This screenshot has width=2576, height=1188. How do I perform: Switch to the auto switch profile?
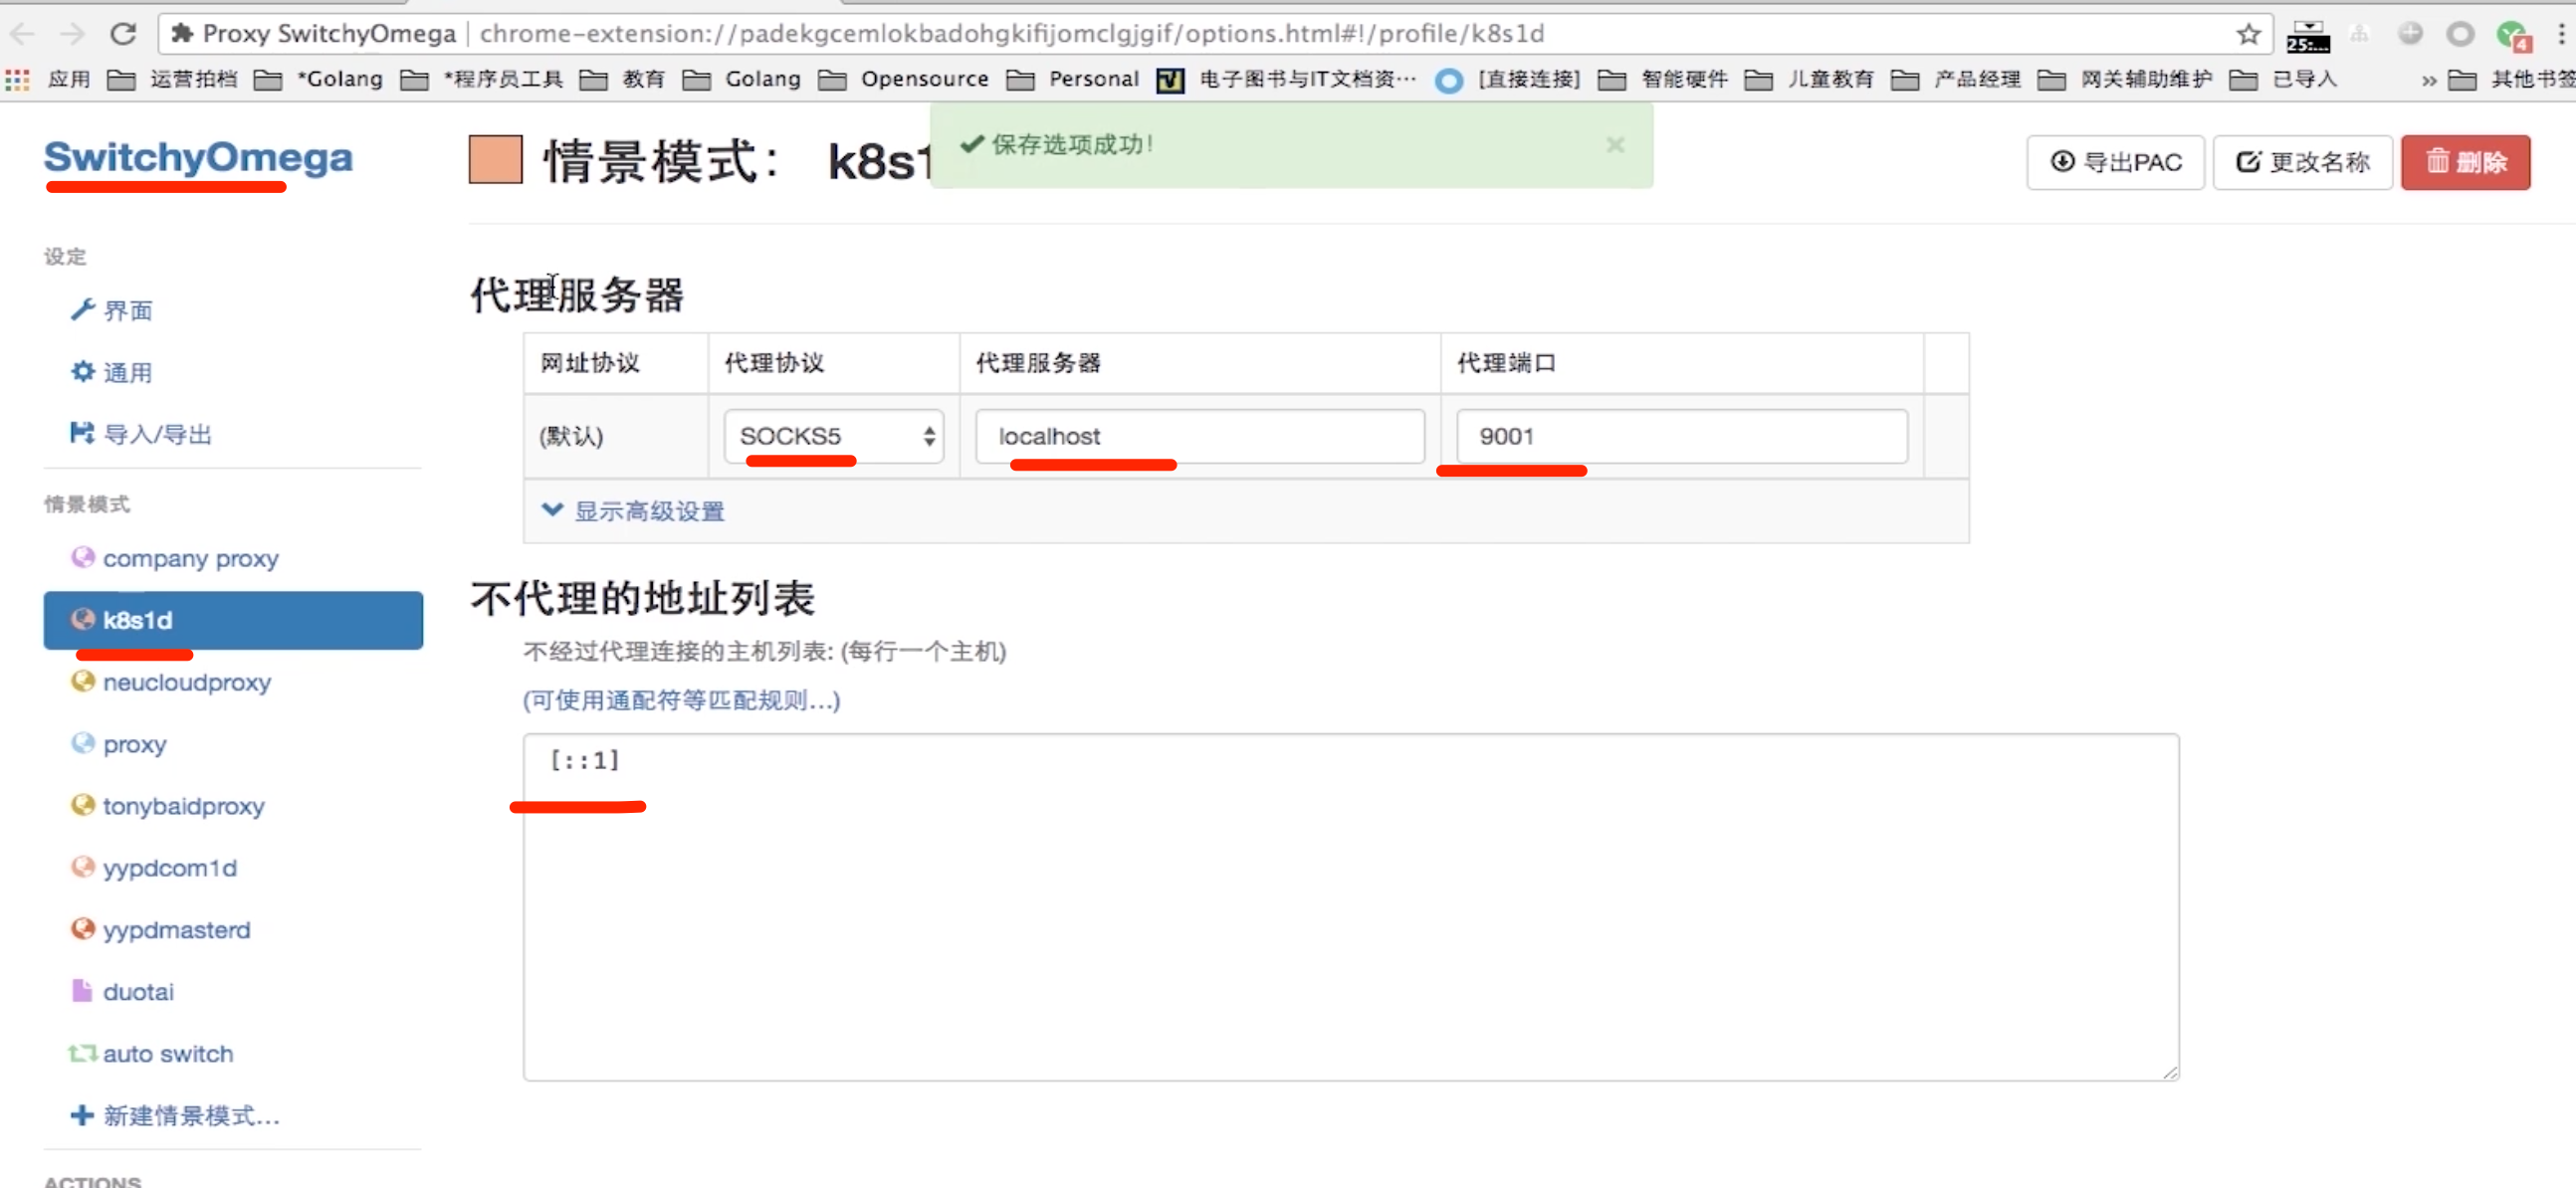167,1053
